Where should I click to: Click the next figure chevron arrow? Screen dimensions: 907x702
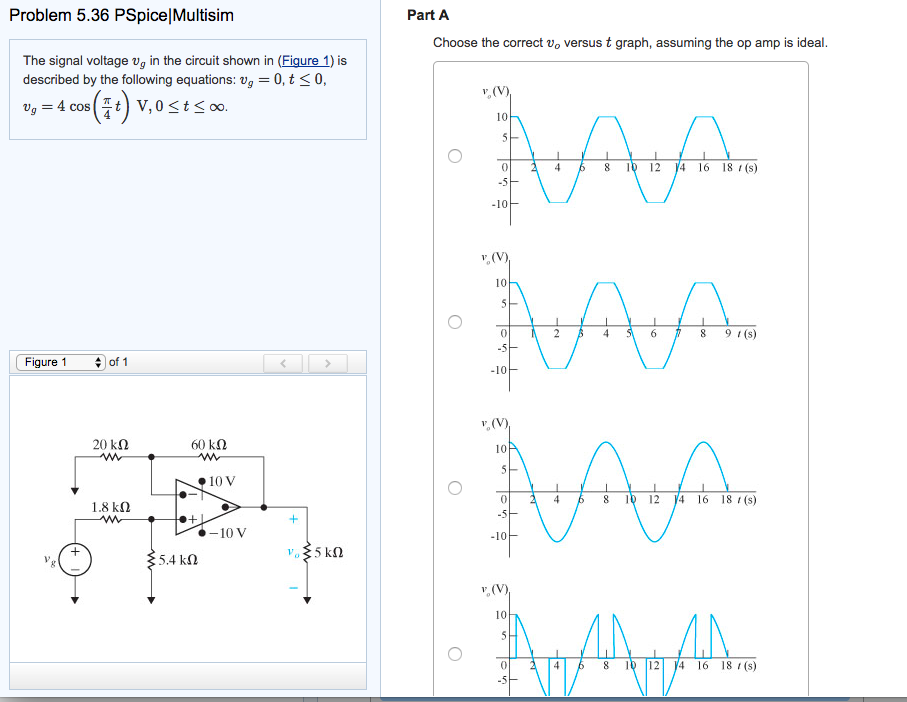point(329,362)
